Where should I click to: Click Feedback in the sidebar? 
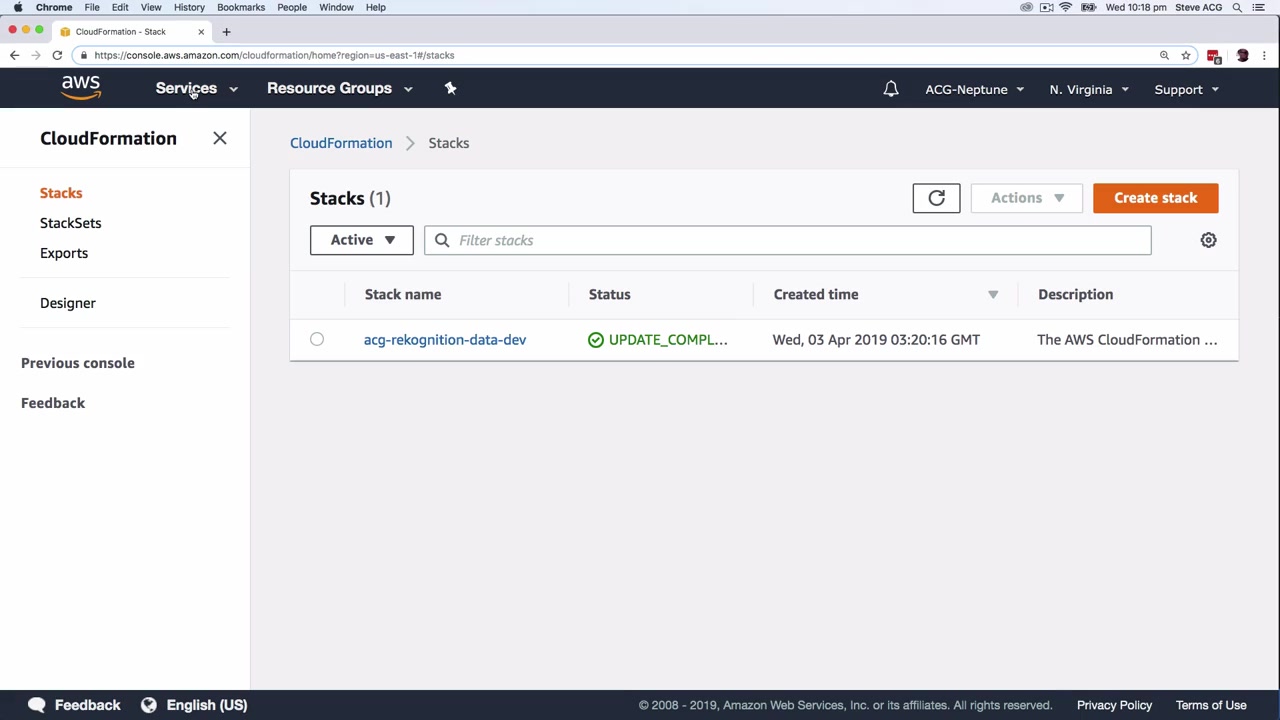click(x=53, y=403)
